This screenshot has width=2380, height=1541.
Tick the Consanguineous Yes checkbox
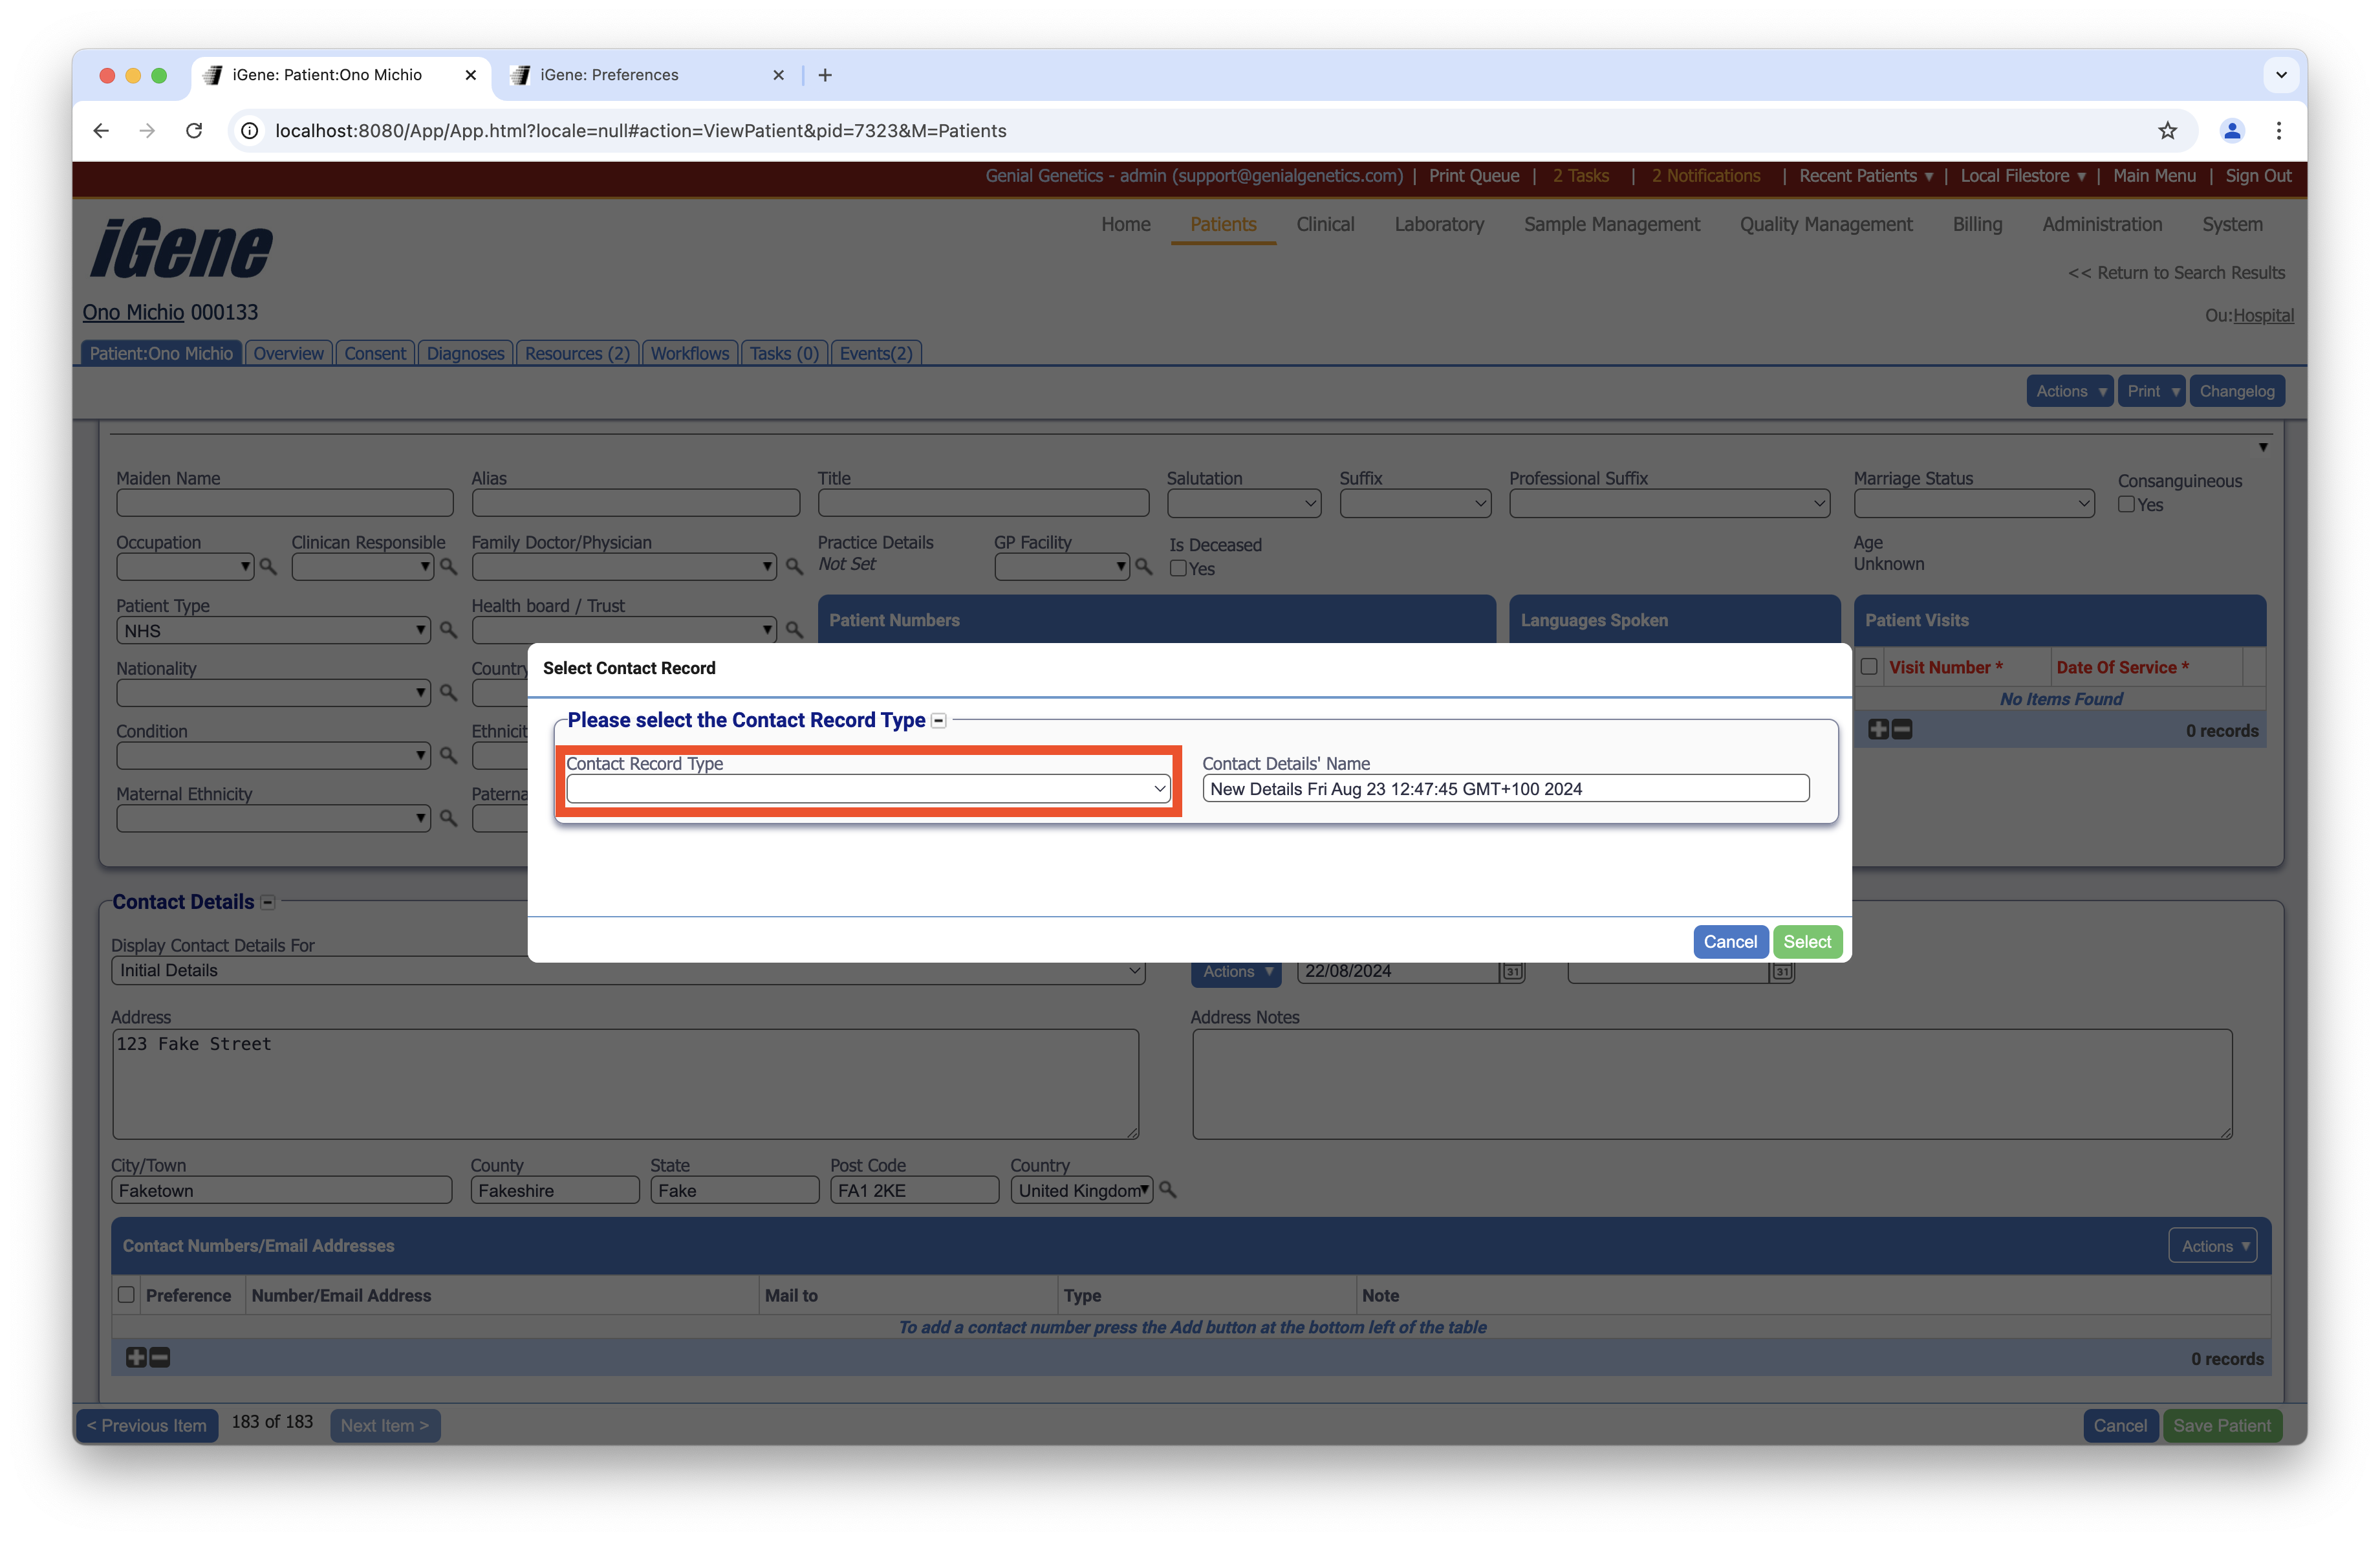2127,505
